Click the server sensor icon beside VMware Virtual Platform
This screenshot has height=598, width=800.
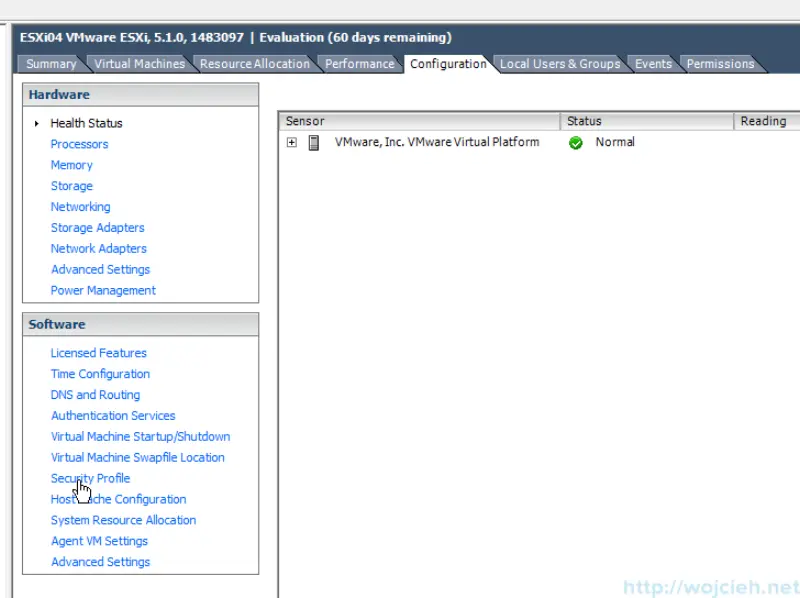(312, 142)
